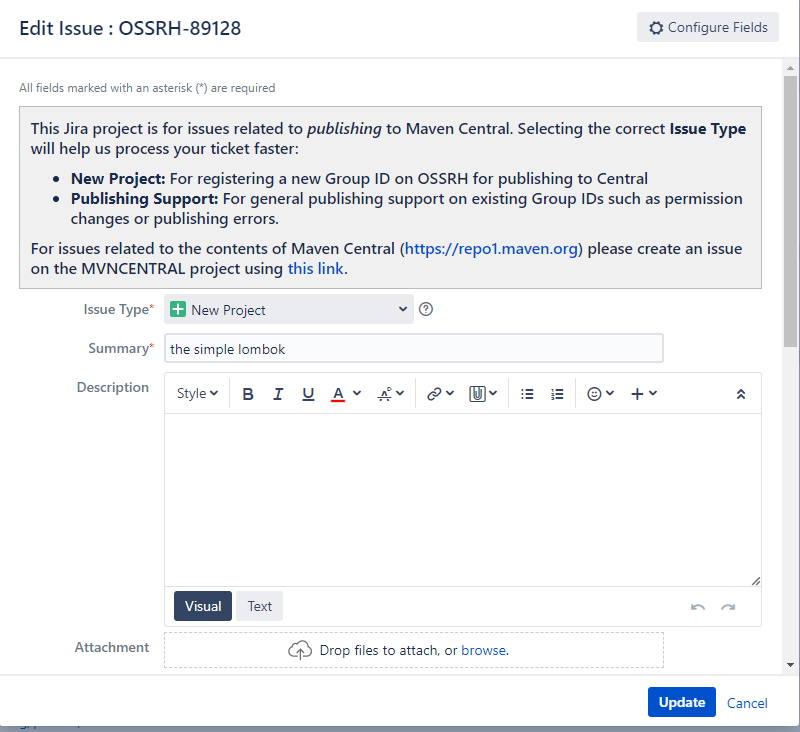
Task: Expand the emoji picker arrow
Action: pyautogui.click(x=610, y=393)
